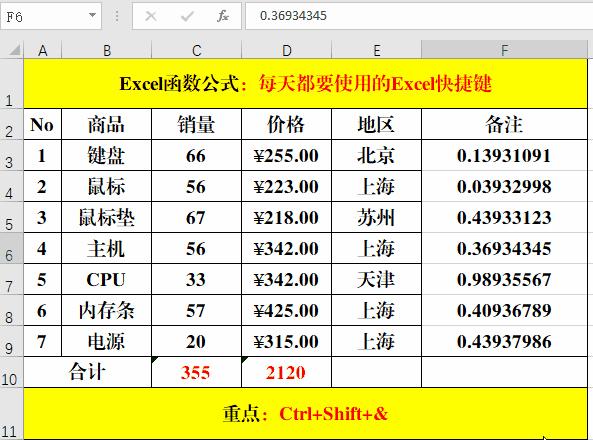Select row 4 header
This screenshot has height=440, width=593.
click(x=11, y=186)
